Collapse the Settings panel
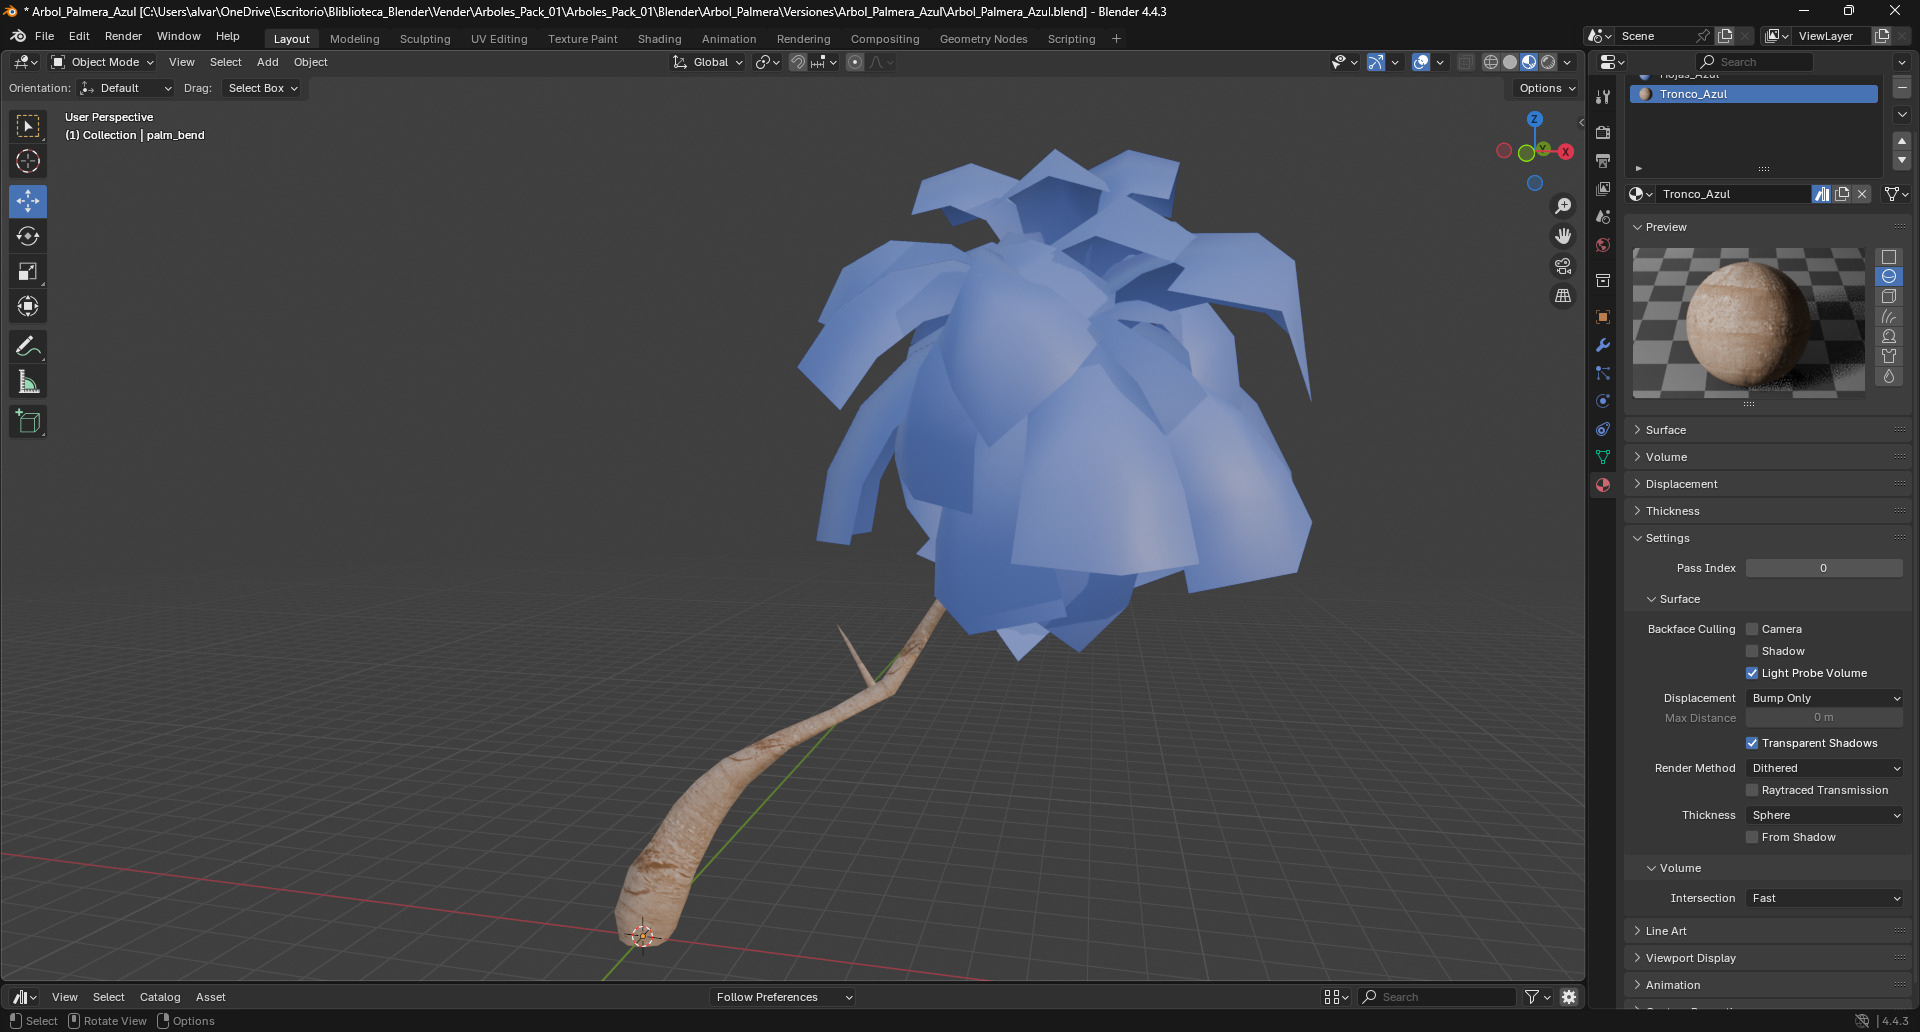The width and height of the screenshot is (1920, 1032). click(x=1768, y=538)
